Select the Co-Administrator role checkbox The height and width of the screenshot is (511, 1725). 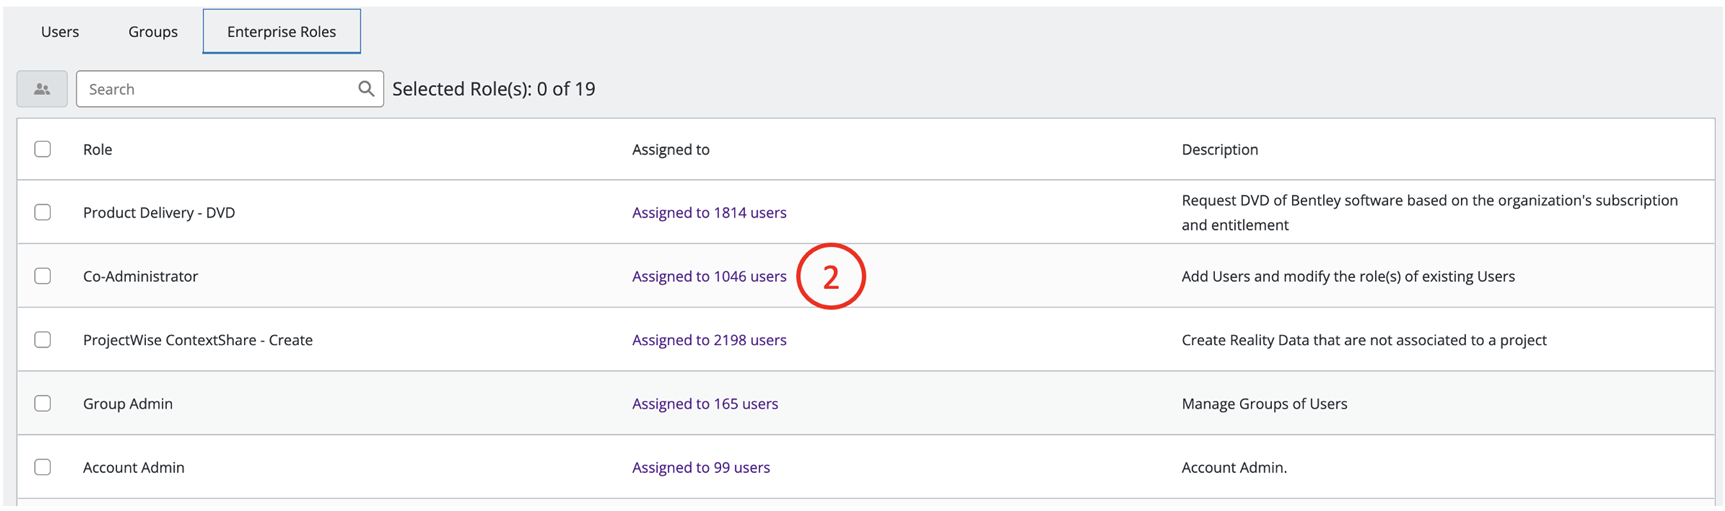(x=43, y=276)
